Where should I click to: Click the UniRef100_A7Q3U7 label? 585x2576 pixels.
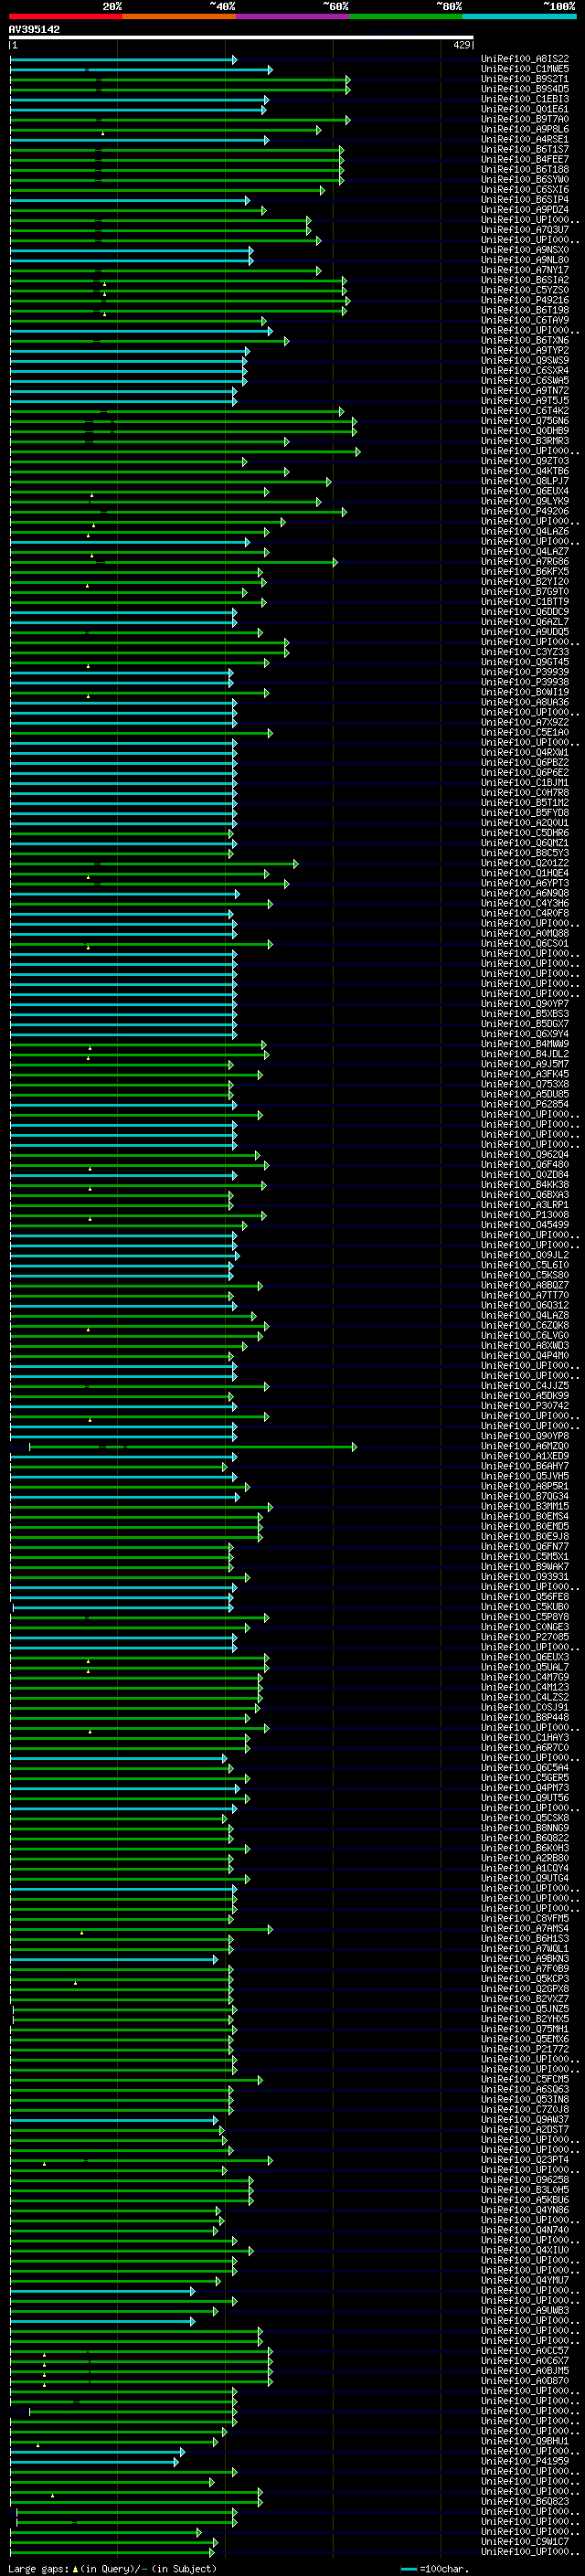pos(525,230)
